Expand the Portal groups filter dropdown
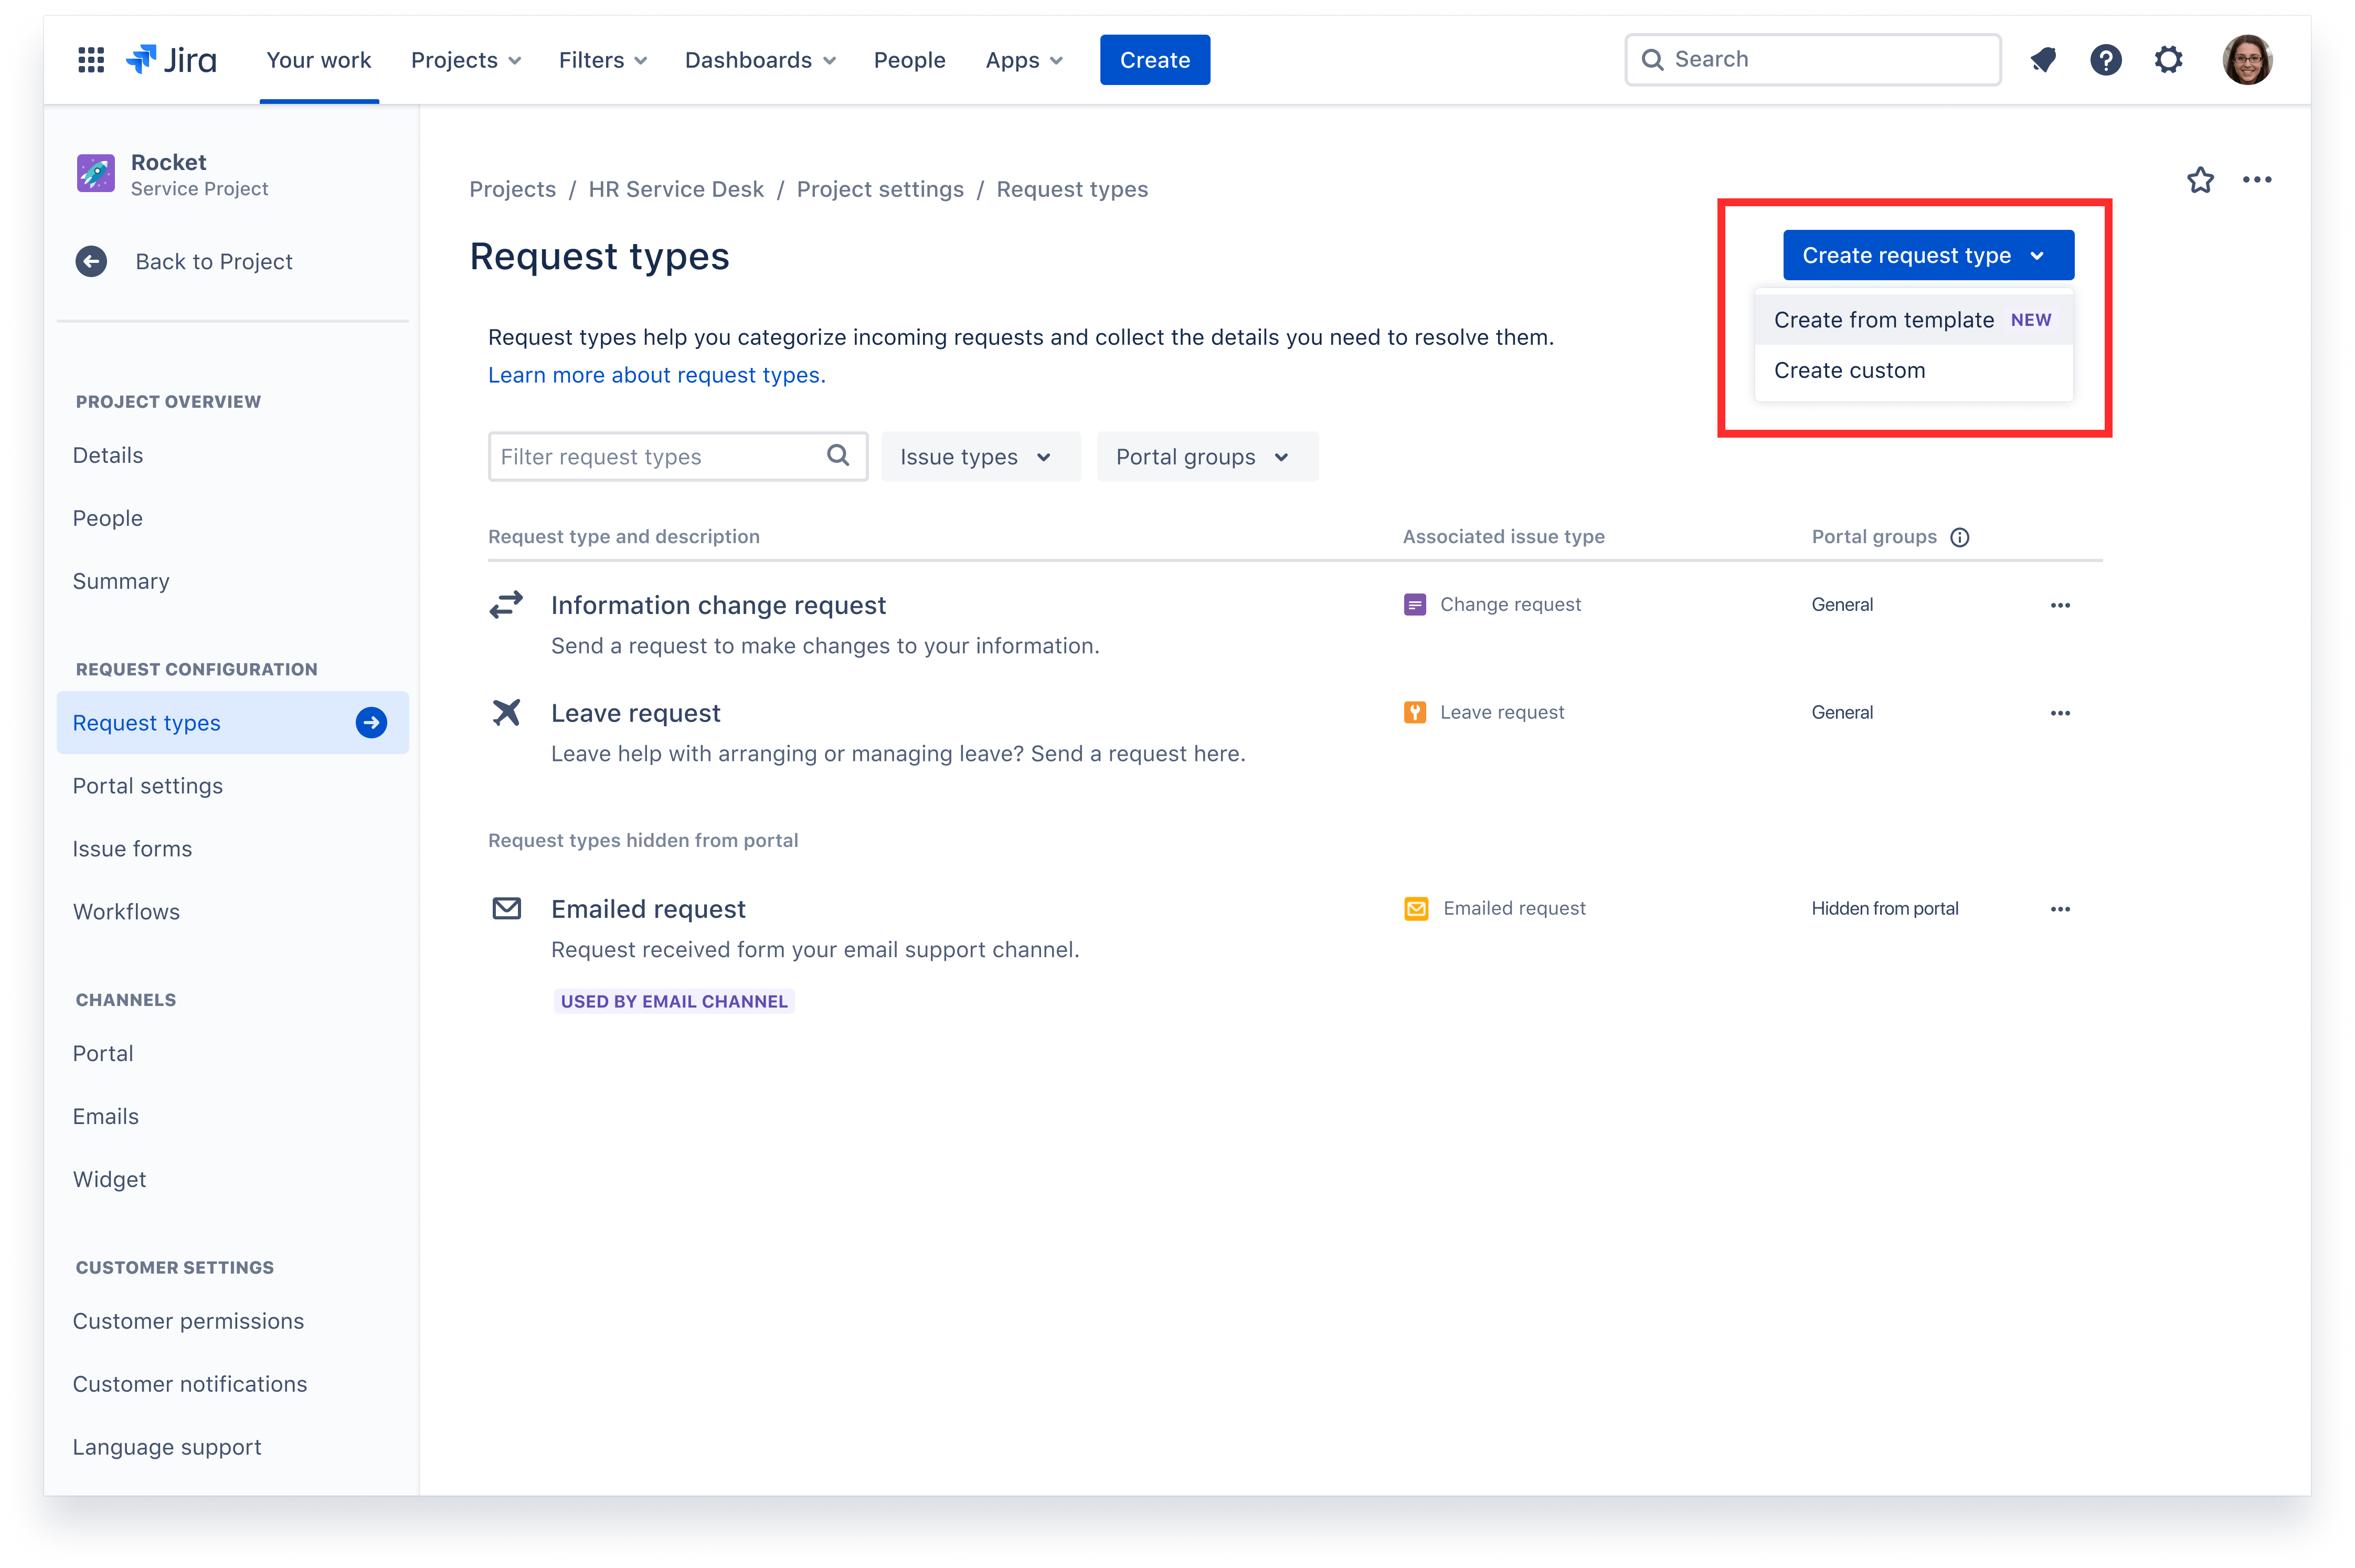Viewport: 2355px width, 1568px height. [1206, 456]
